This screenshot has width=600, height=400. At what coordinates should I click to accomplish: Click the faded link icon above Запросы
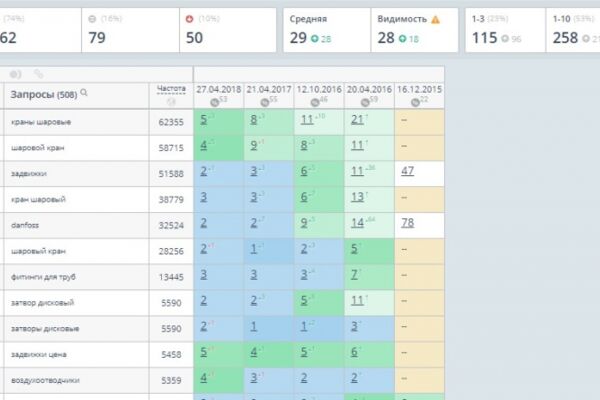pos(38,73)
